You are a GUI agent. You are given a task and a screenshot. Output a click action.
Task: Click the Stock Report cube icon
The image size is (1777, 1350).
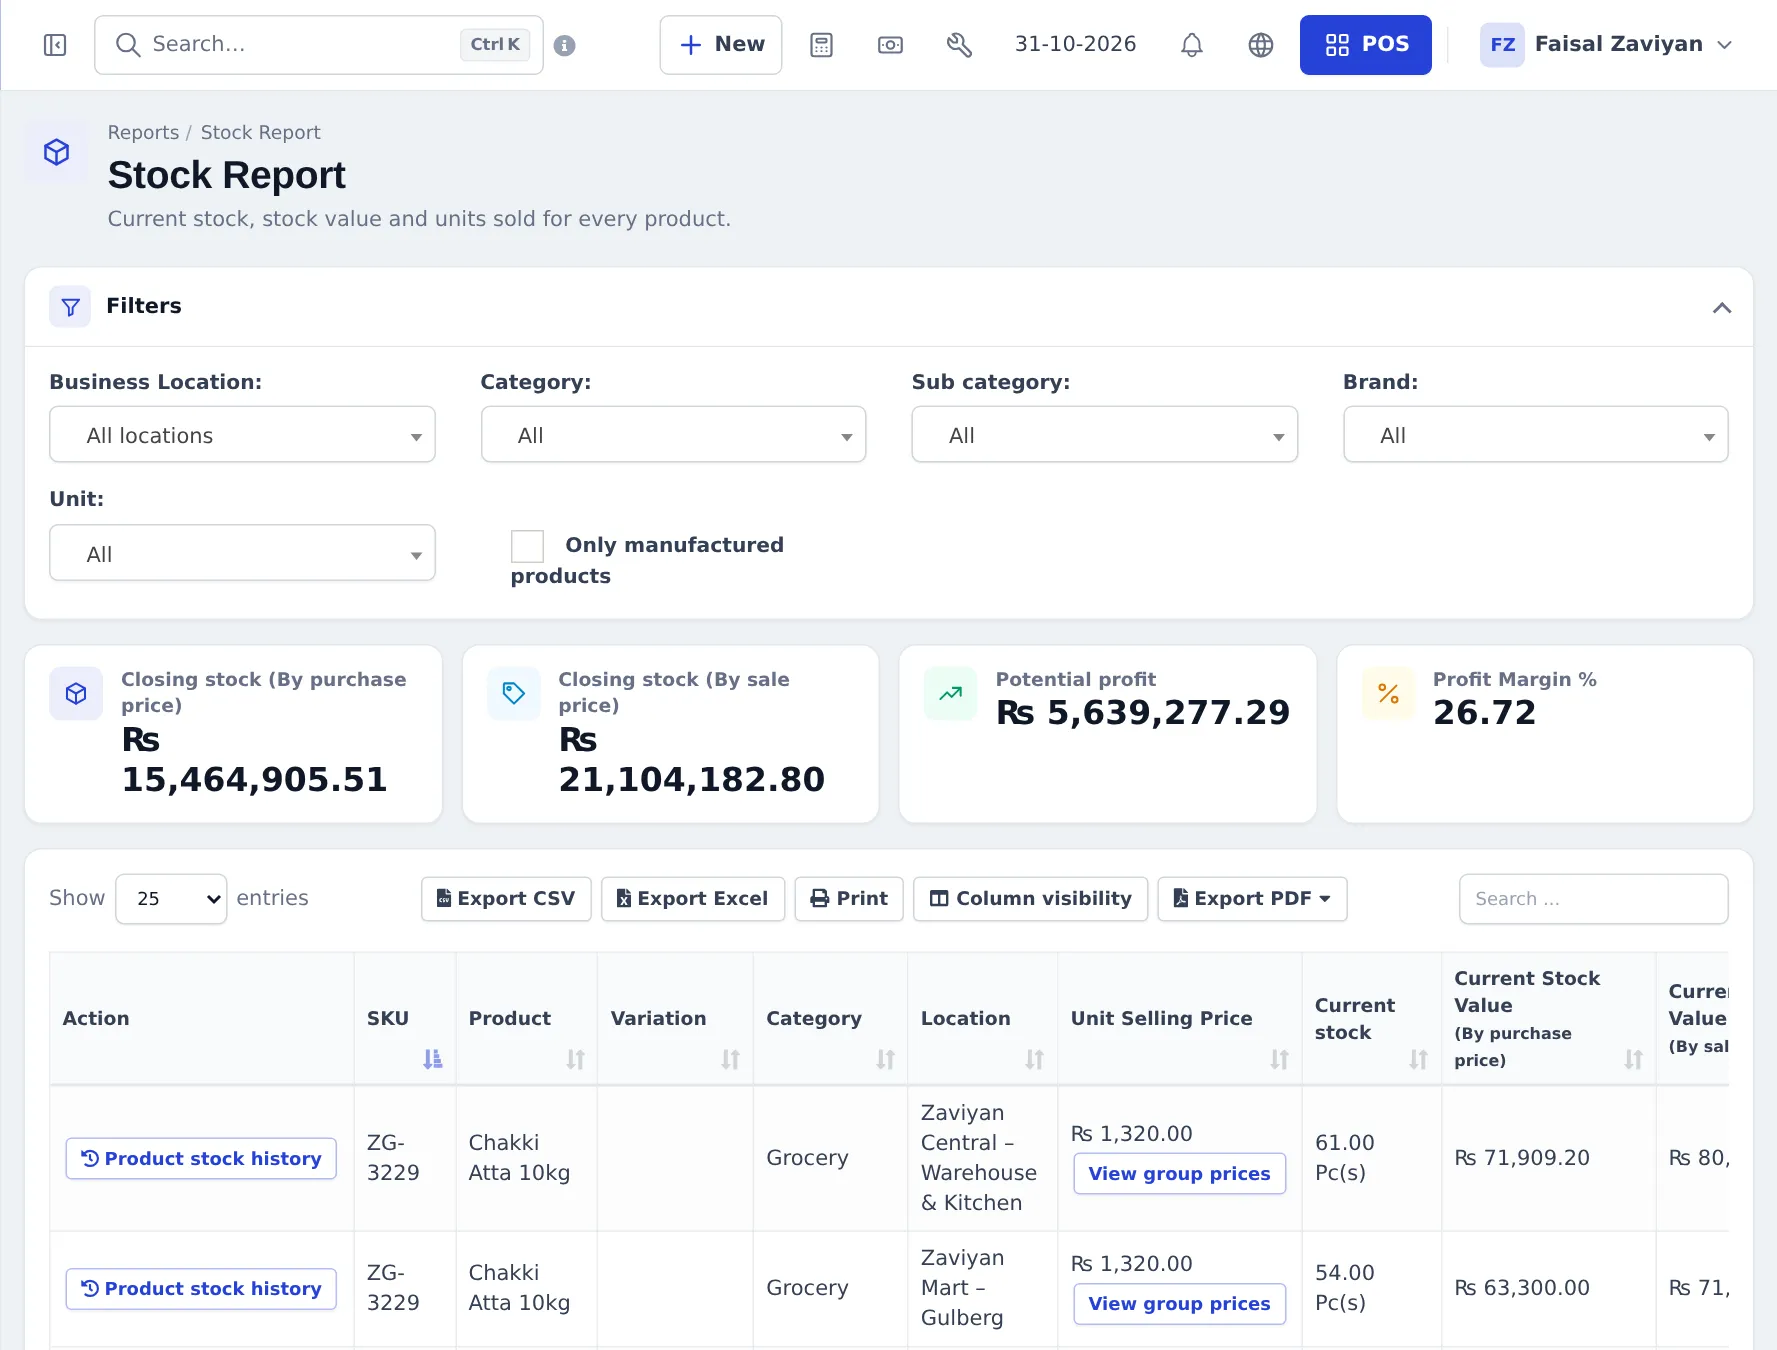coord(56,152)
